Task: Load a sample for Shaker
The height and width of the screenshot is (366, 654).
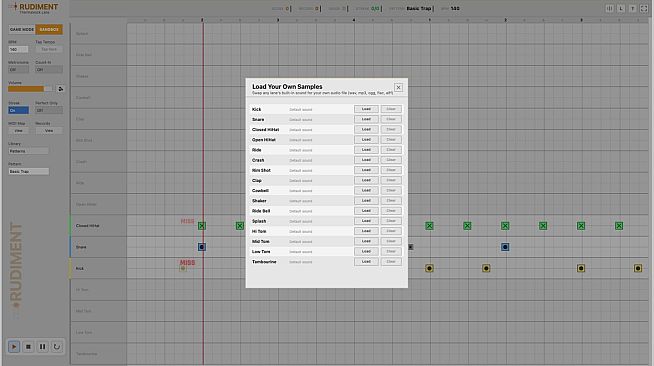Action: tap(366, 201)
